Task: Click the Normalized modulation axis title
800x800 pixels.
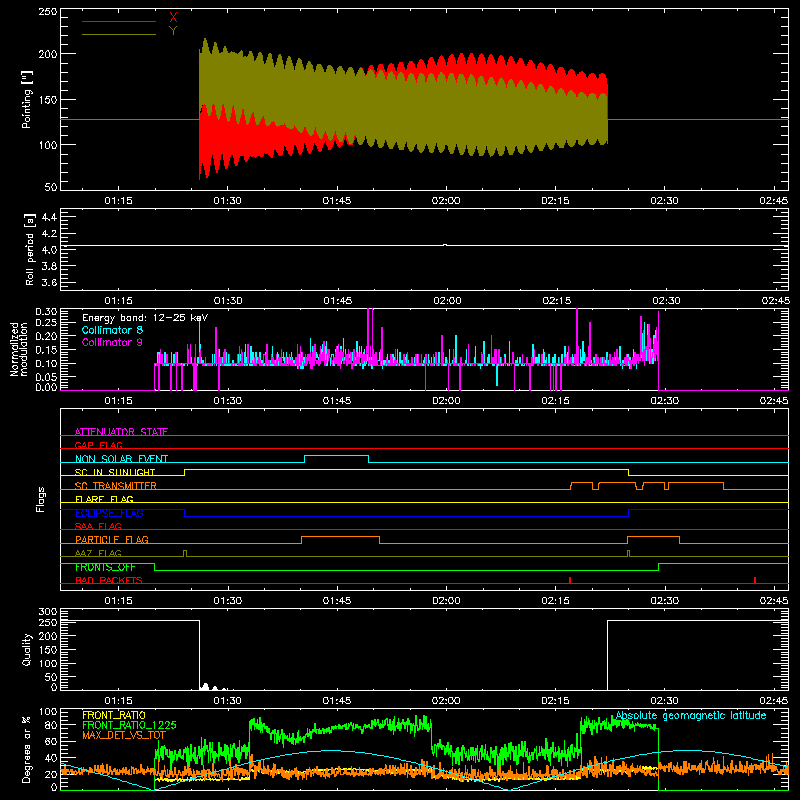Action: [19, 349]
